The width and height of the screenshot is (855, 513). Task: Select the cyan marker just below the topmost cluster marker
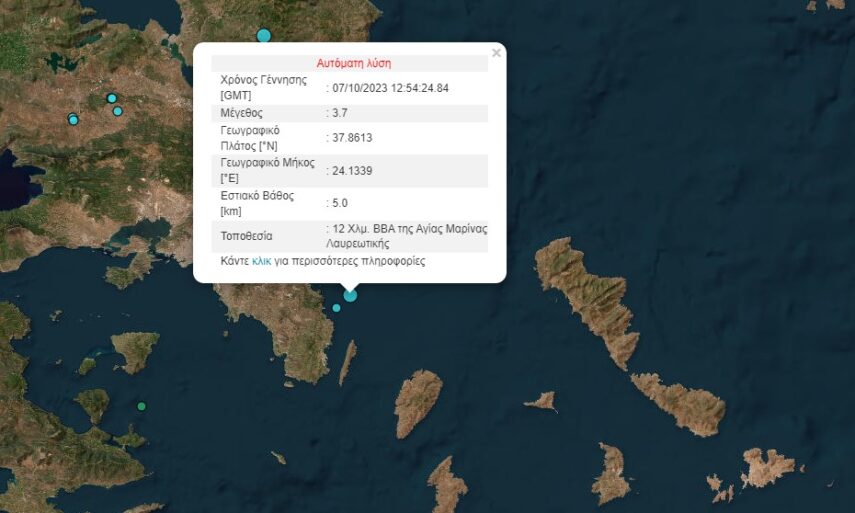click(118, 111)
